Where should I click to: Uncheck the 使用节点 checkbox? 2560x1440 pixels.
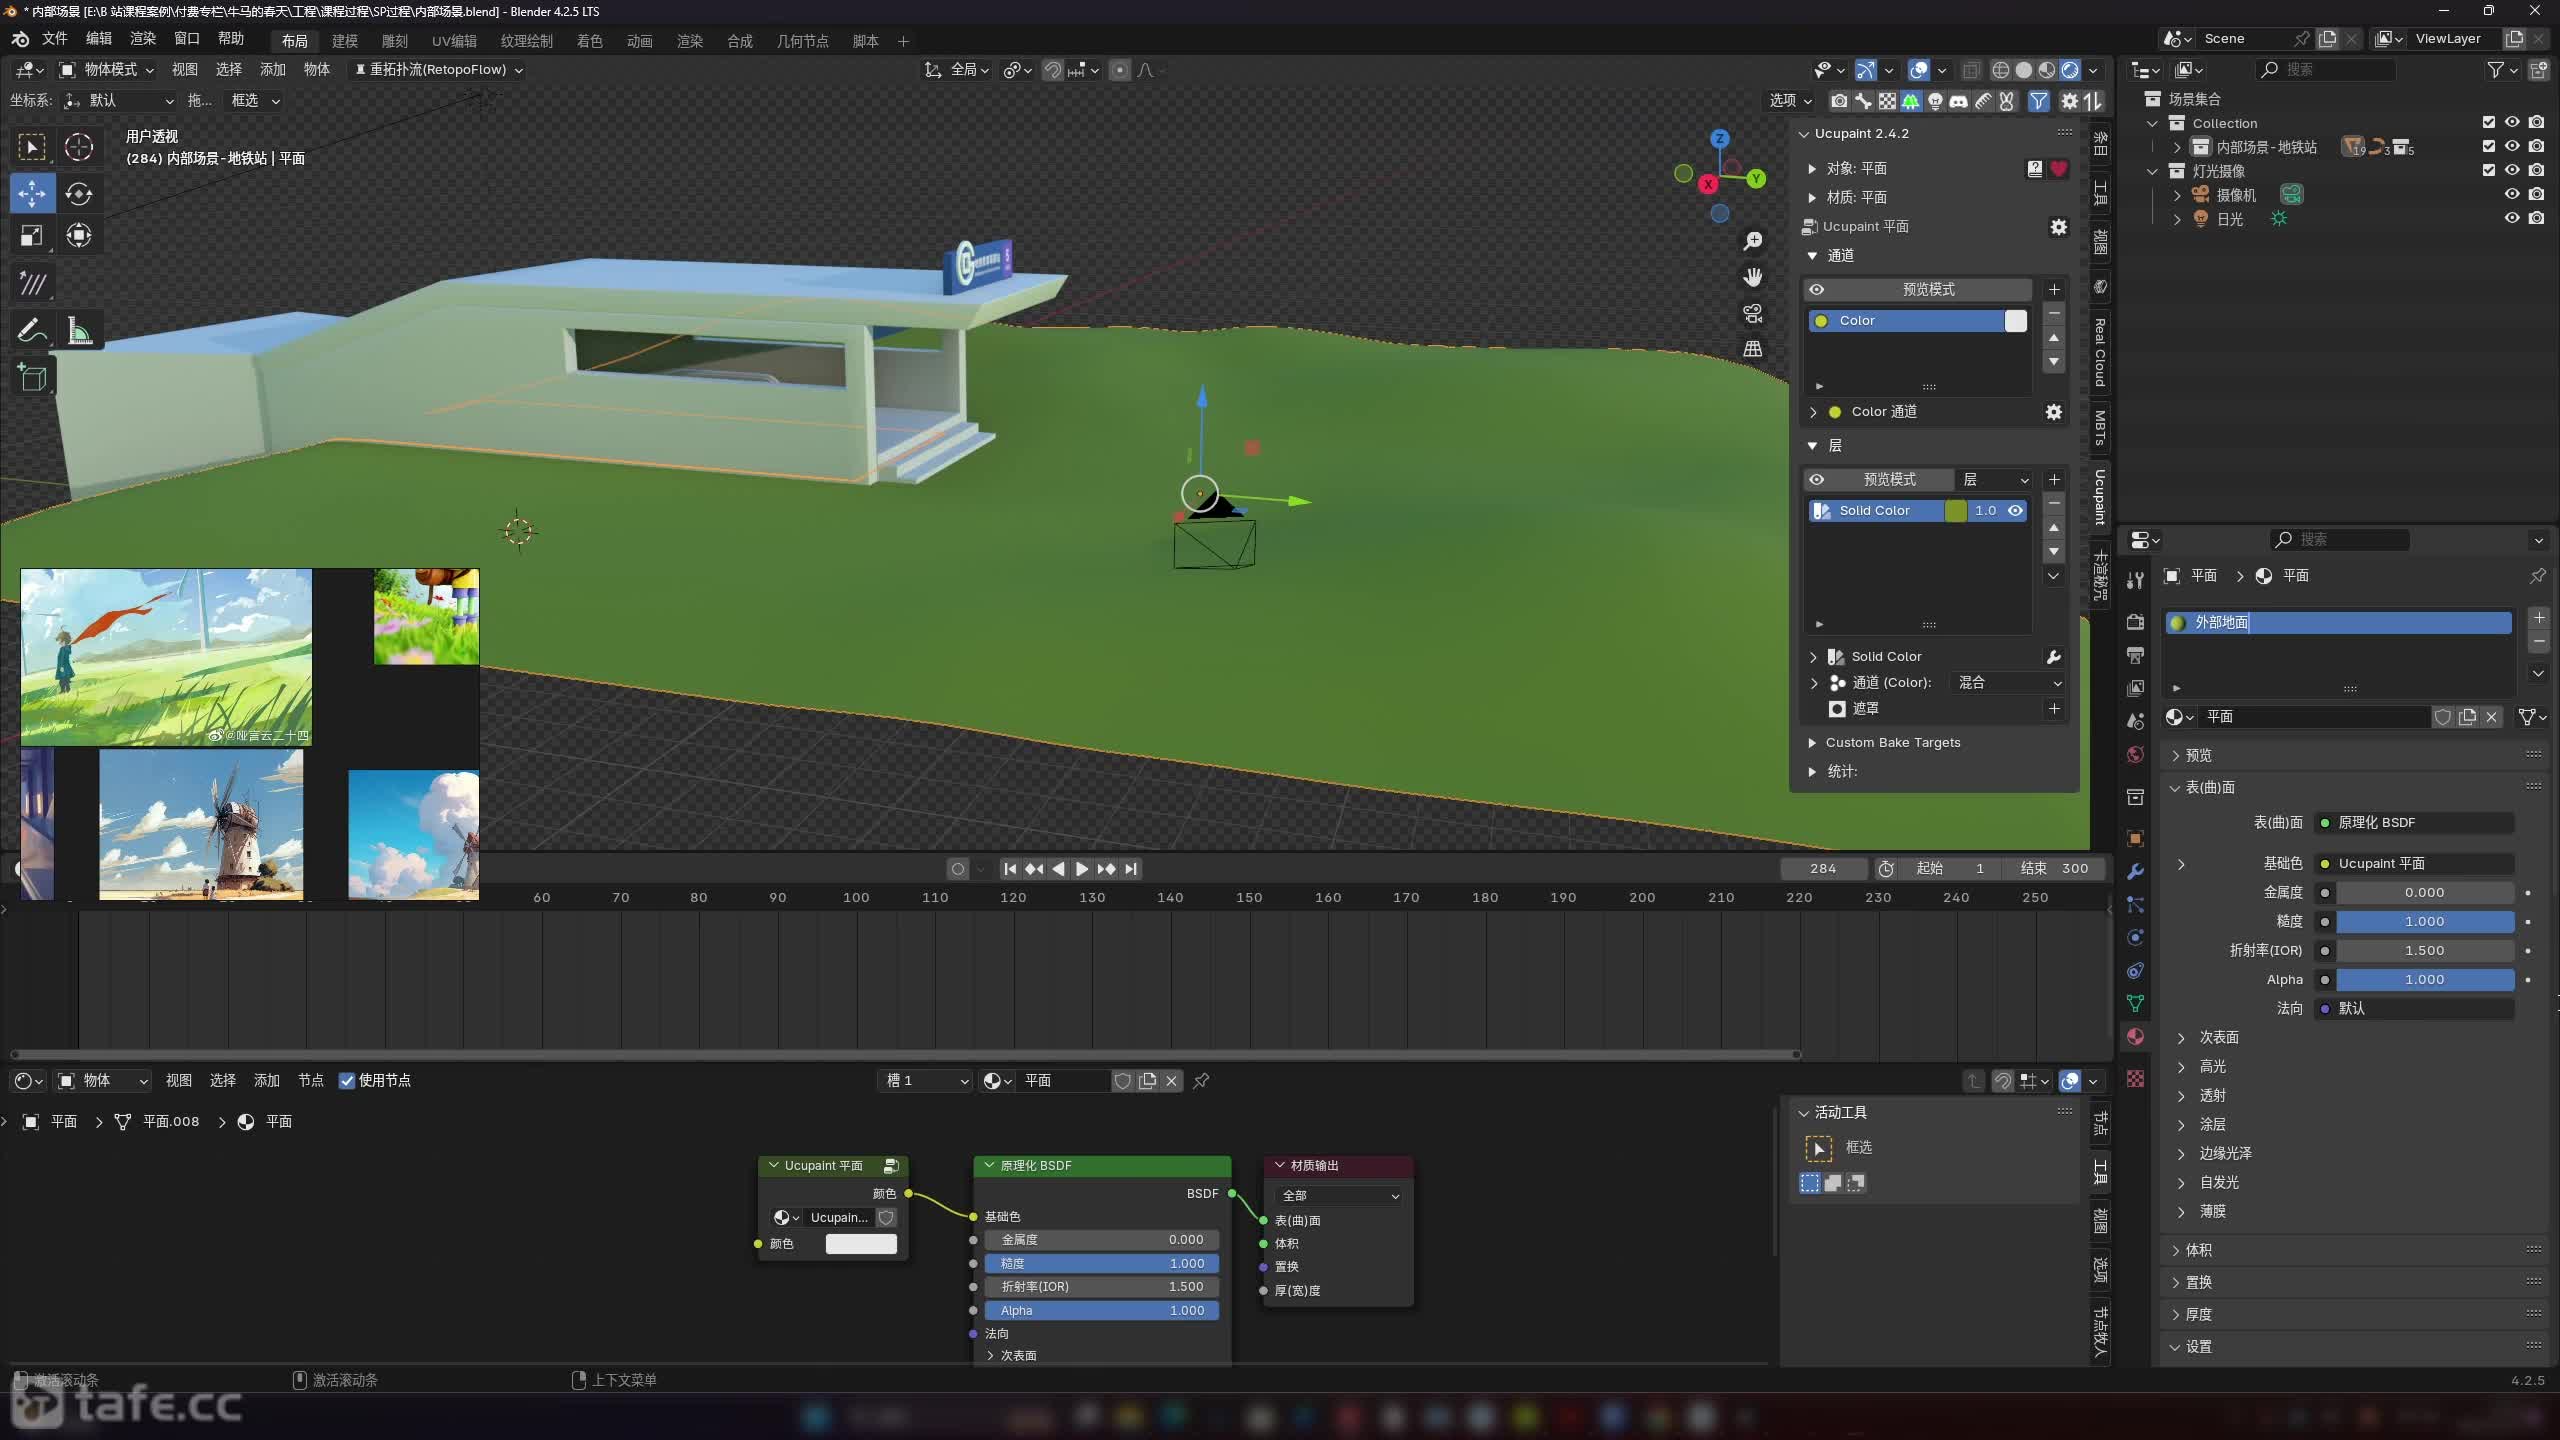[x=347, y=1080]
